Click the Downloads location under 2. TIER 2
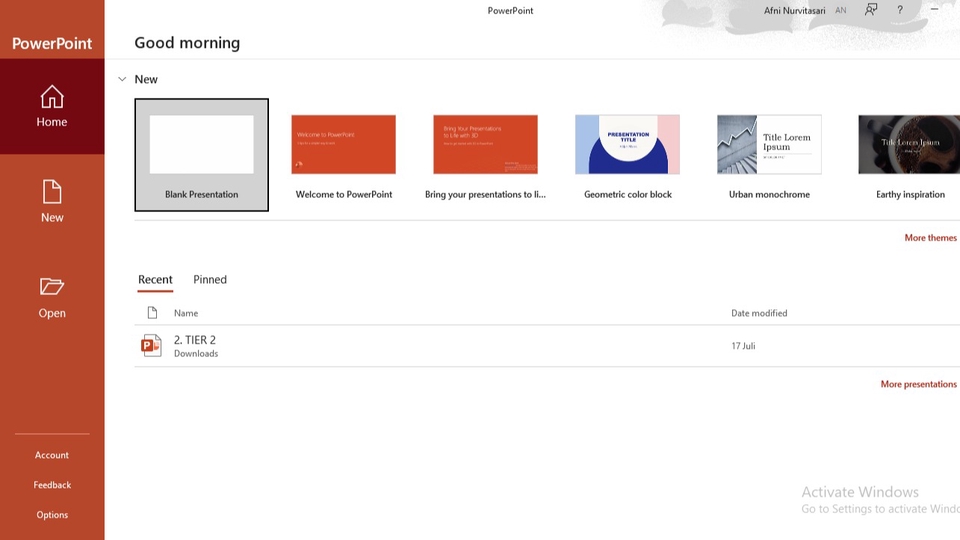The width and height of the screenshot is (960, 540). 196,353
